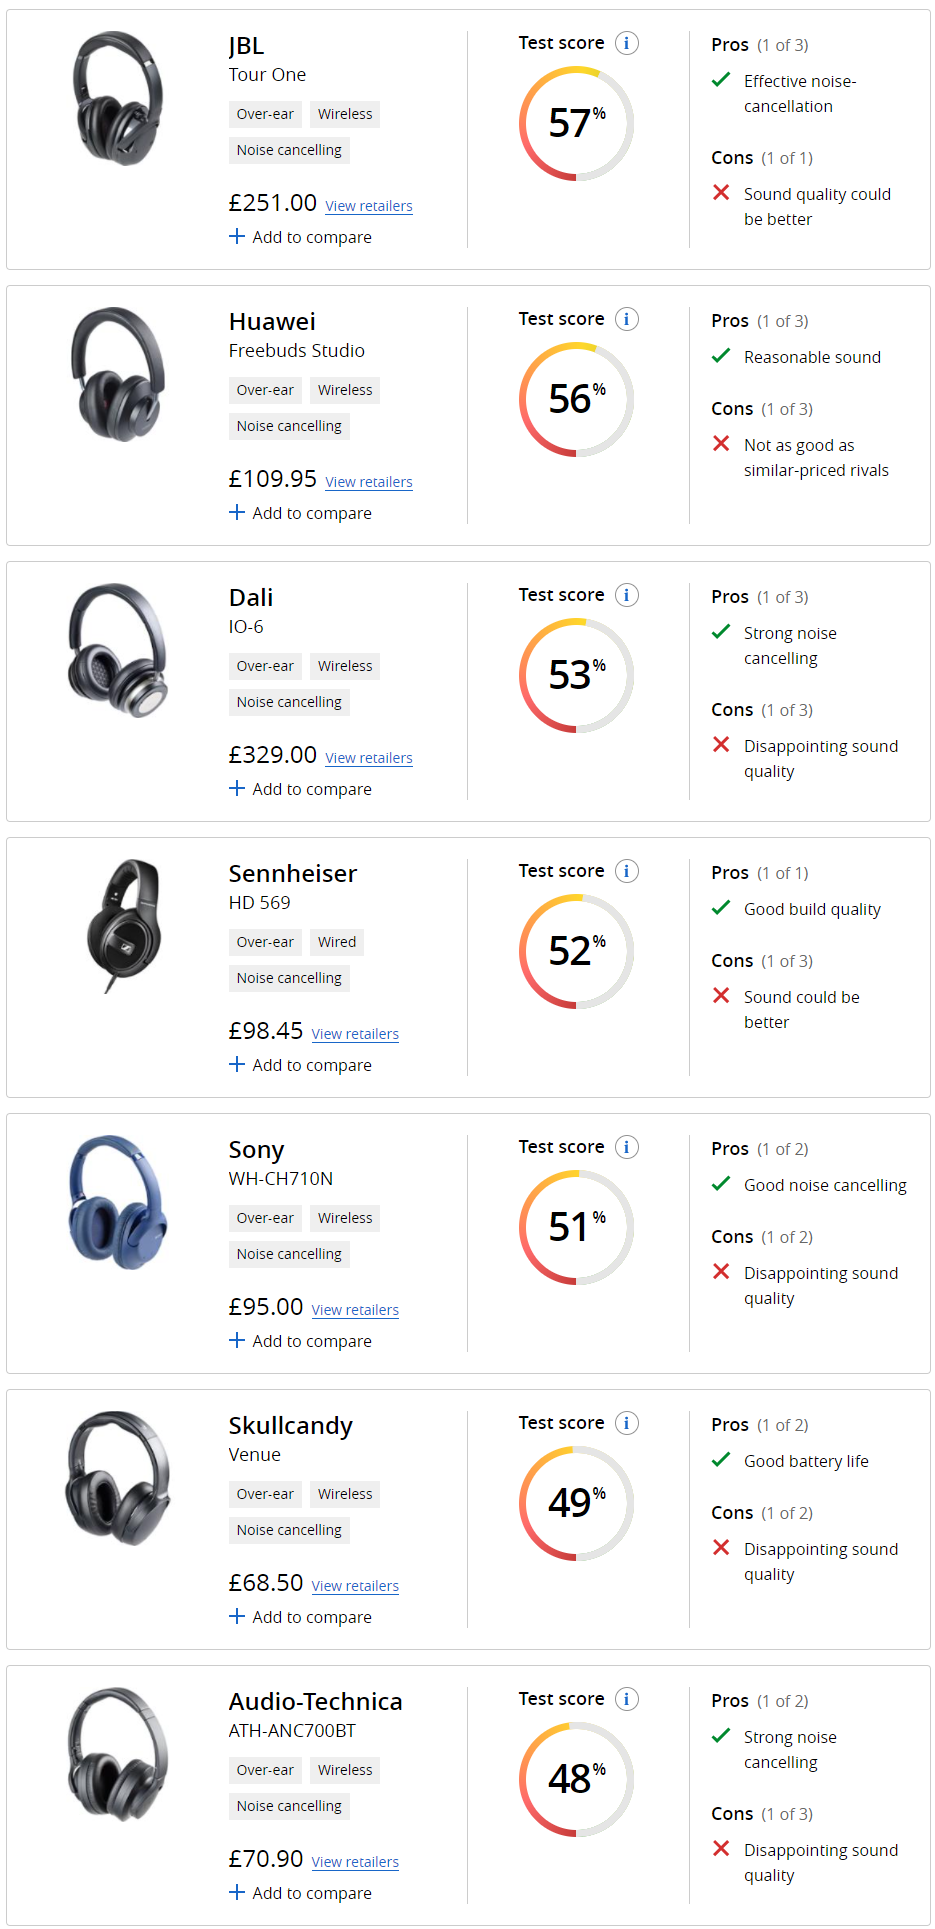Click info icon beside Audio-Technica test score
935x1929 pixels.
pos(627,1699)
